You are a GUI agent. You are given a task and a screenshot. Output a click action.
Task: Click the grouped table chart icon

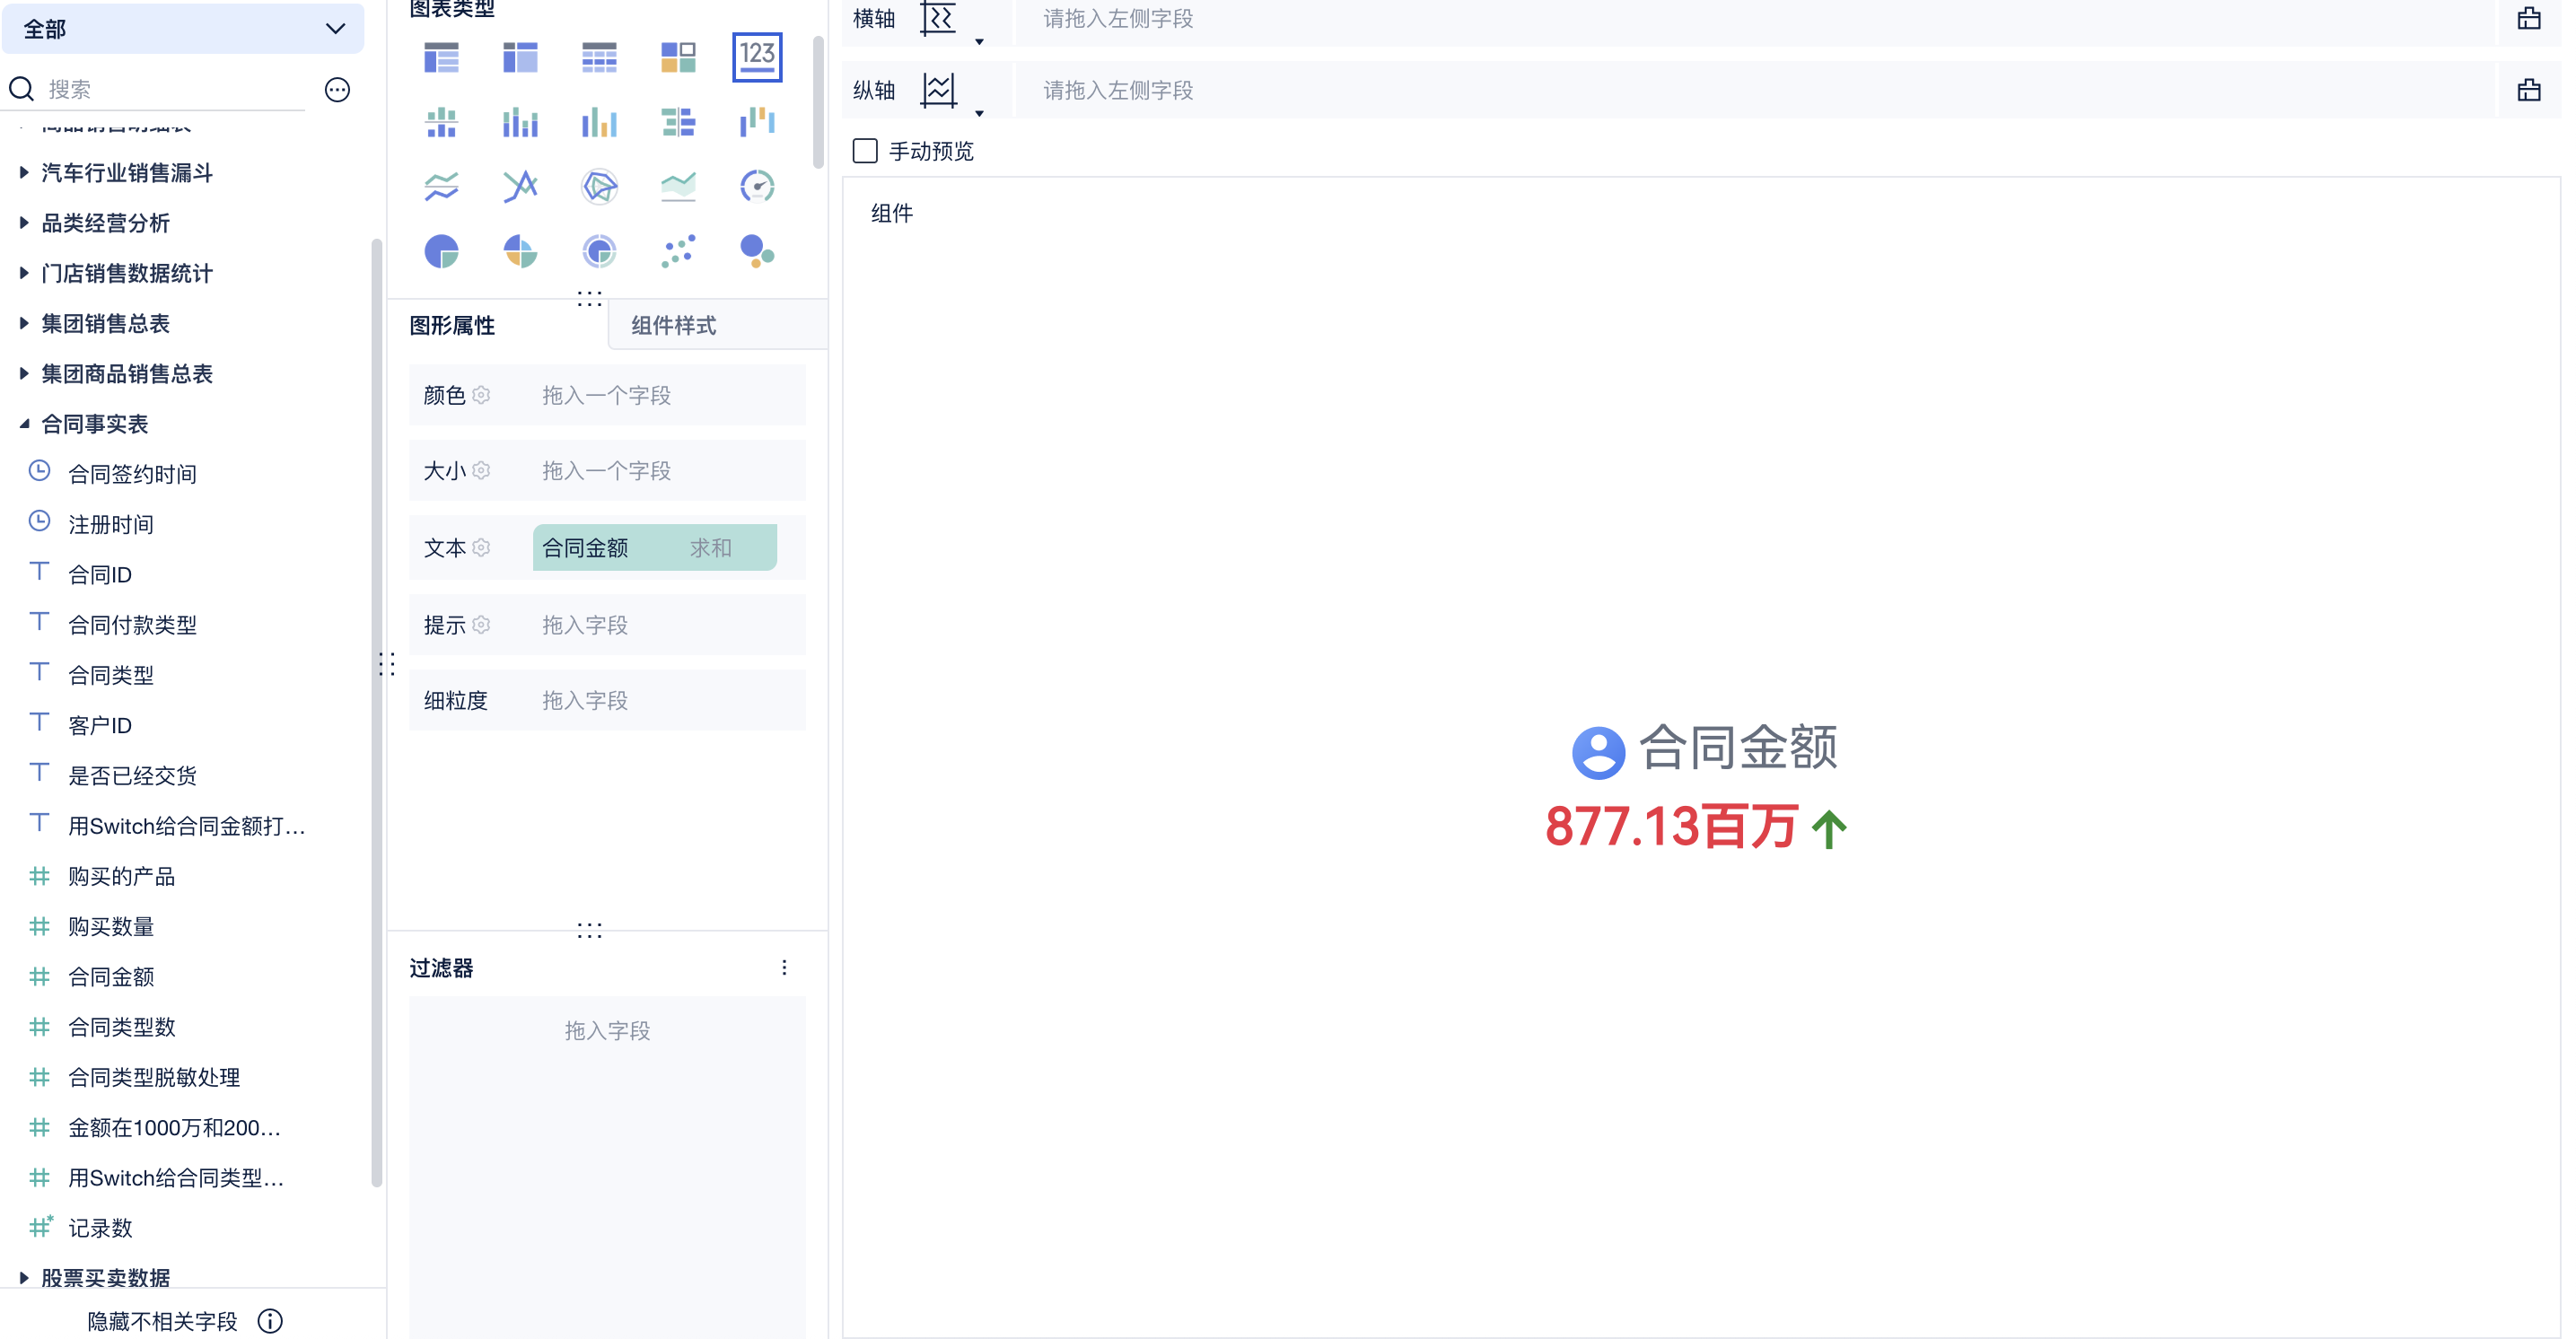point(441,57)
